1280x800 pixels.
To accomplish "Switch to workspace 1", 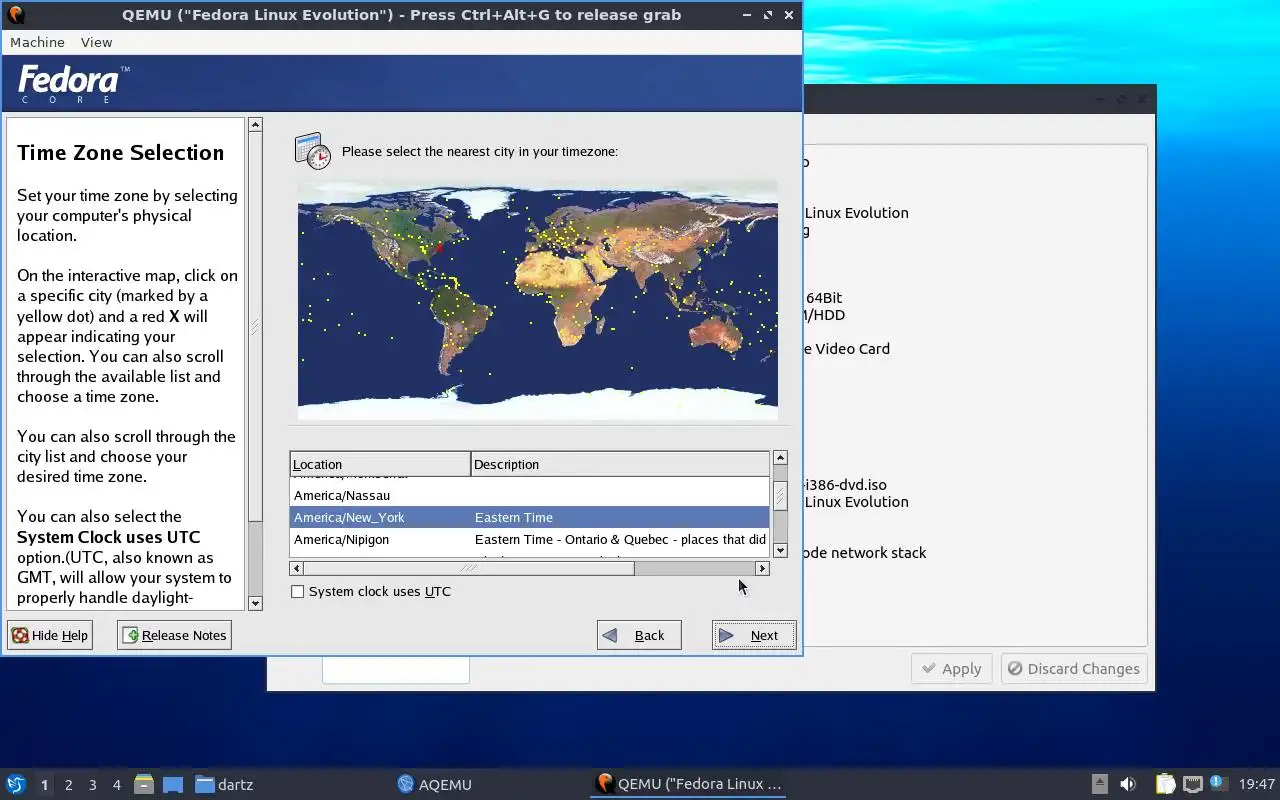I will (x=44, y=785).
